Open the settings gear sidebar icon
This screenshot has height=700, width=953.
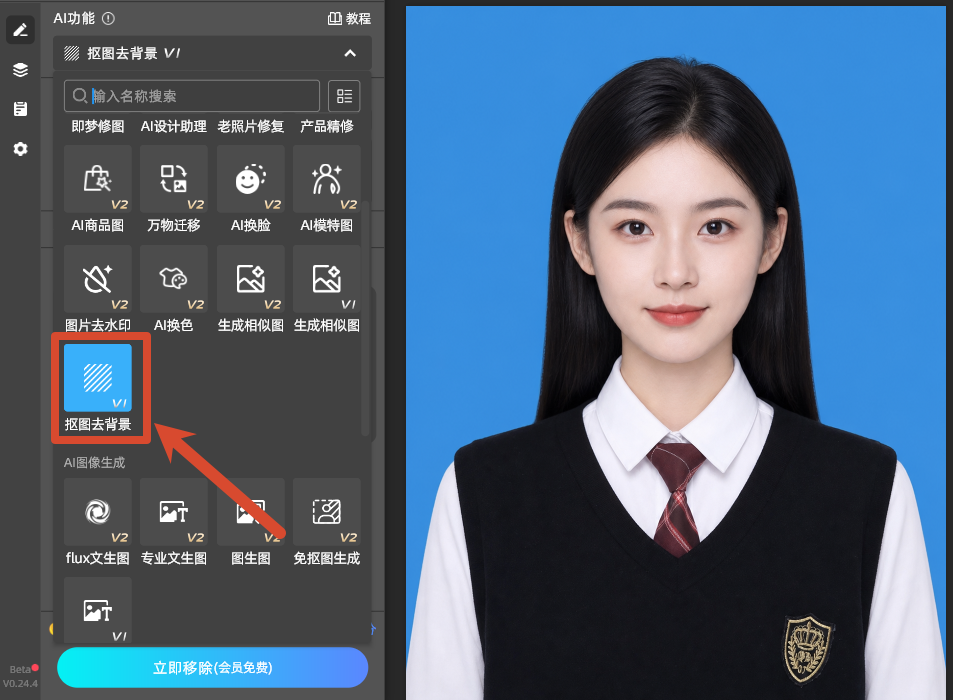tap(20, 149)
